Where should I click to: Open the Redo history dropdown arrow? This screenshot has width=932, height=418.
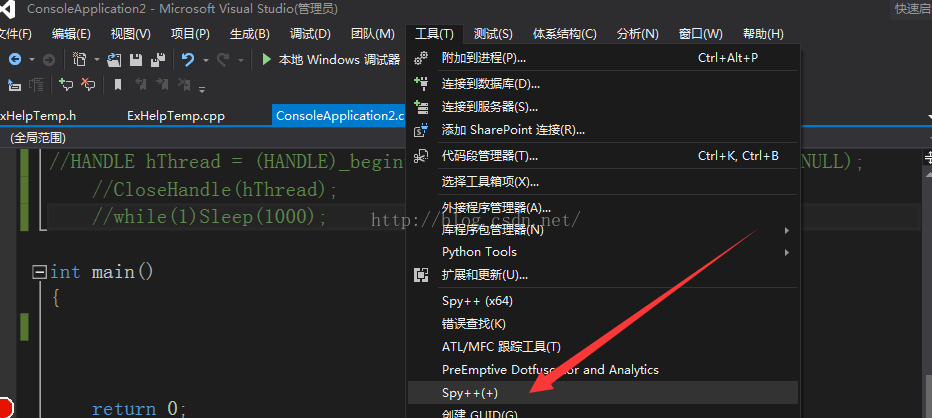(x=241, y=60)
